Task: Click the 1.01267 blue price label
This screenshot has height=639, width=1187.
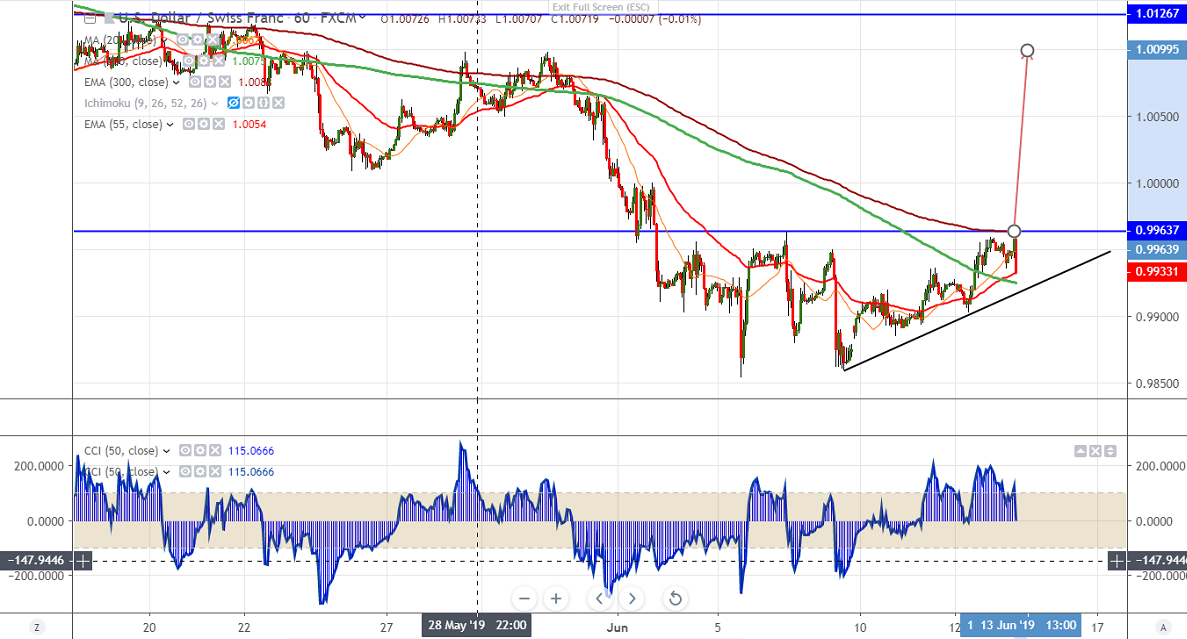Action: click(1157, 14)
